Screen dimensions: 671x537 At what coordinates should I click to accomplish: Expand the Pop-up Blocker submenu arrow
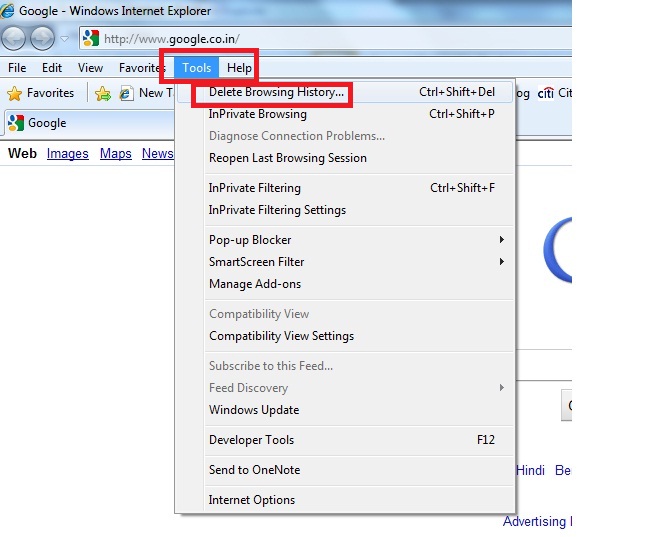point(502,240)
